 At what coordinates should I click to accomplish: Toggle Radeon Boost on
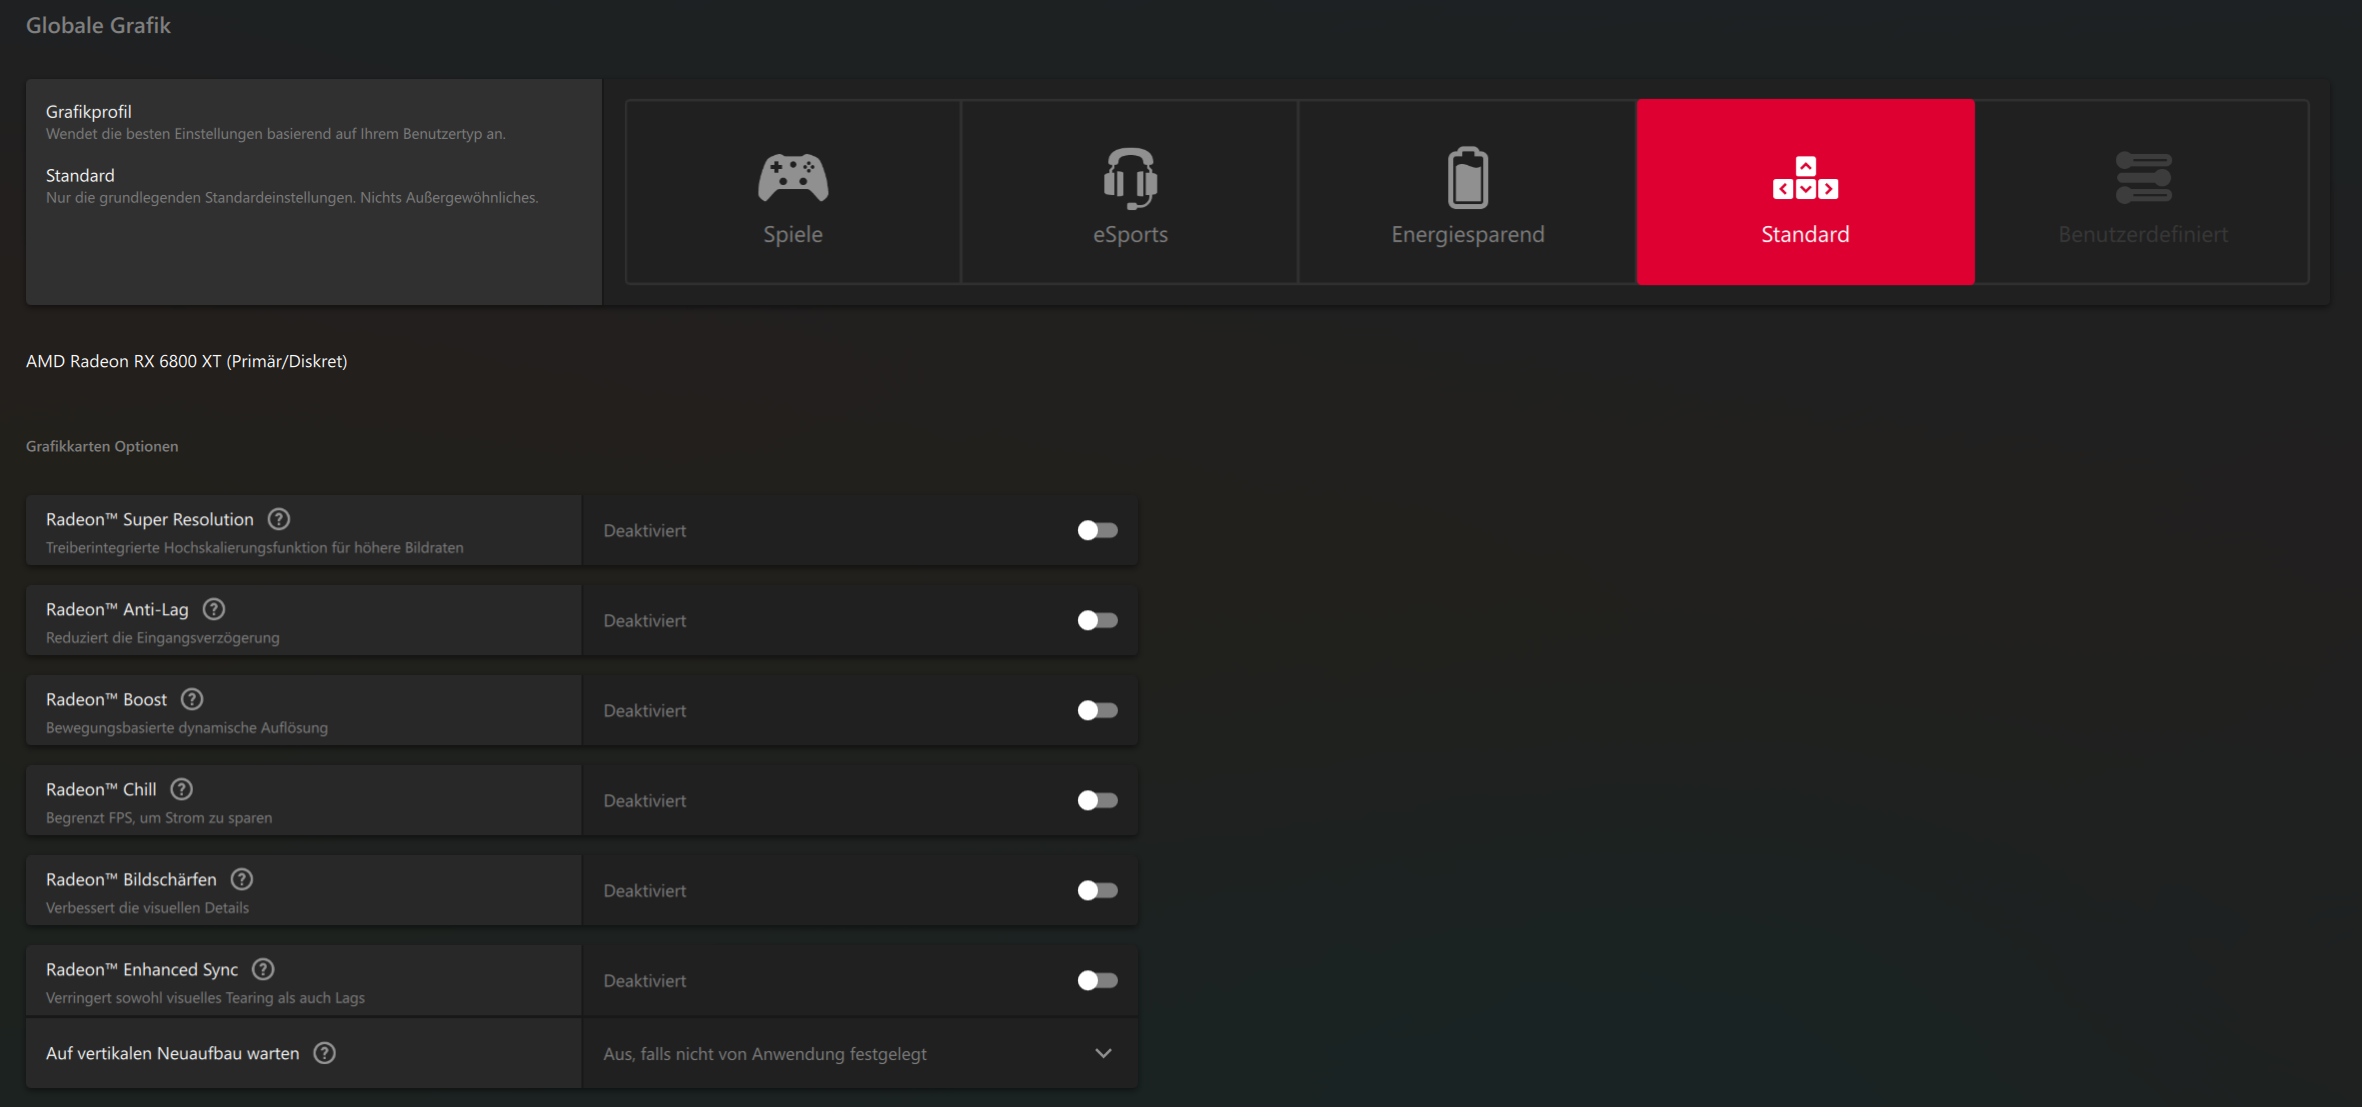click(x=1097, y=710)
